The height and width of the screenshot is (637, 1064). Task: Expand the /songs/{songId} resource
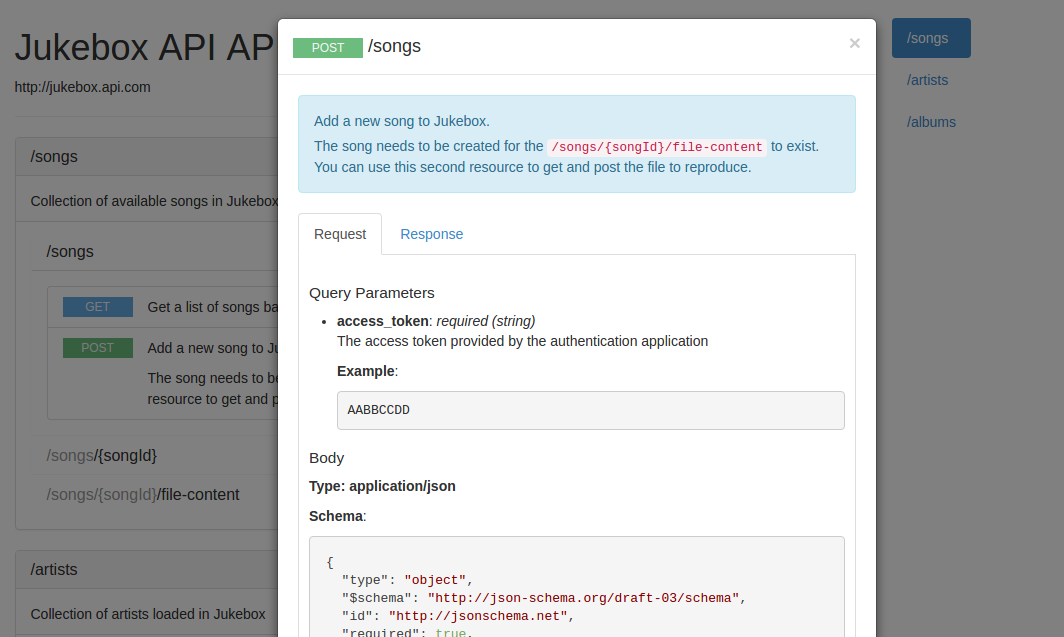pos(102,455)
